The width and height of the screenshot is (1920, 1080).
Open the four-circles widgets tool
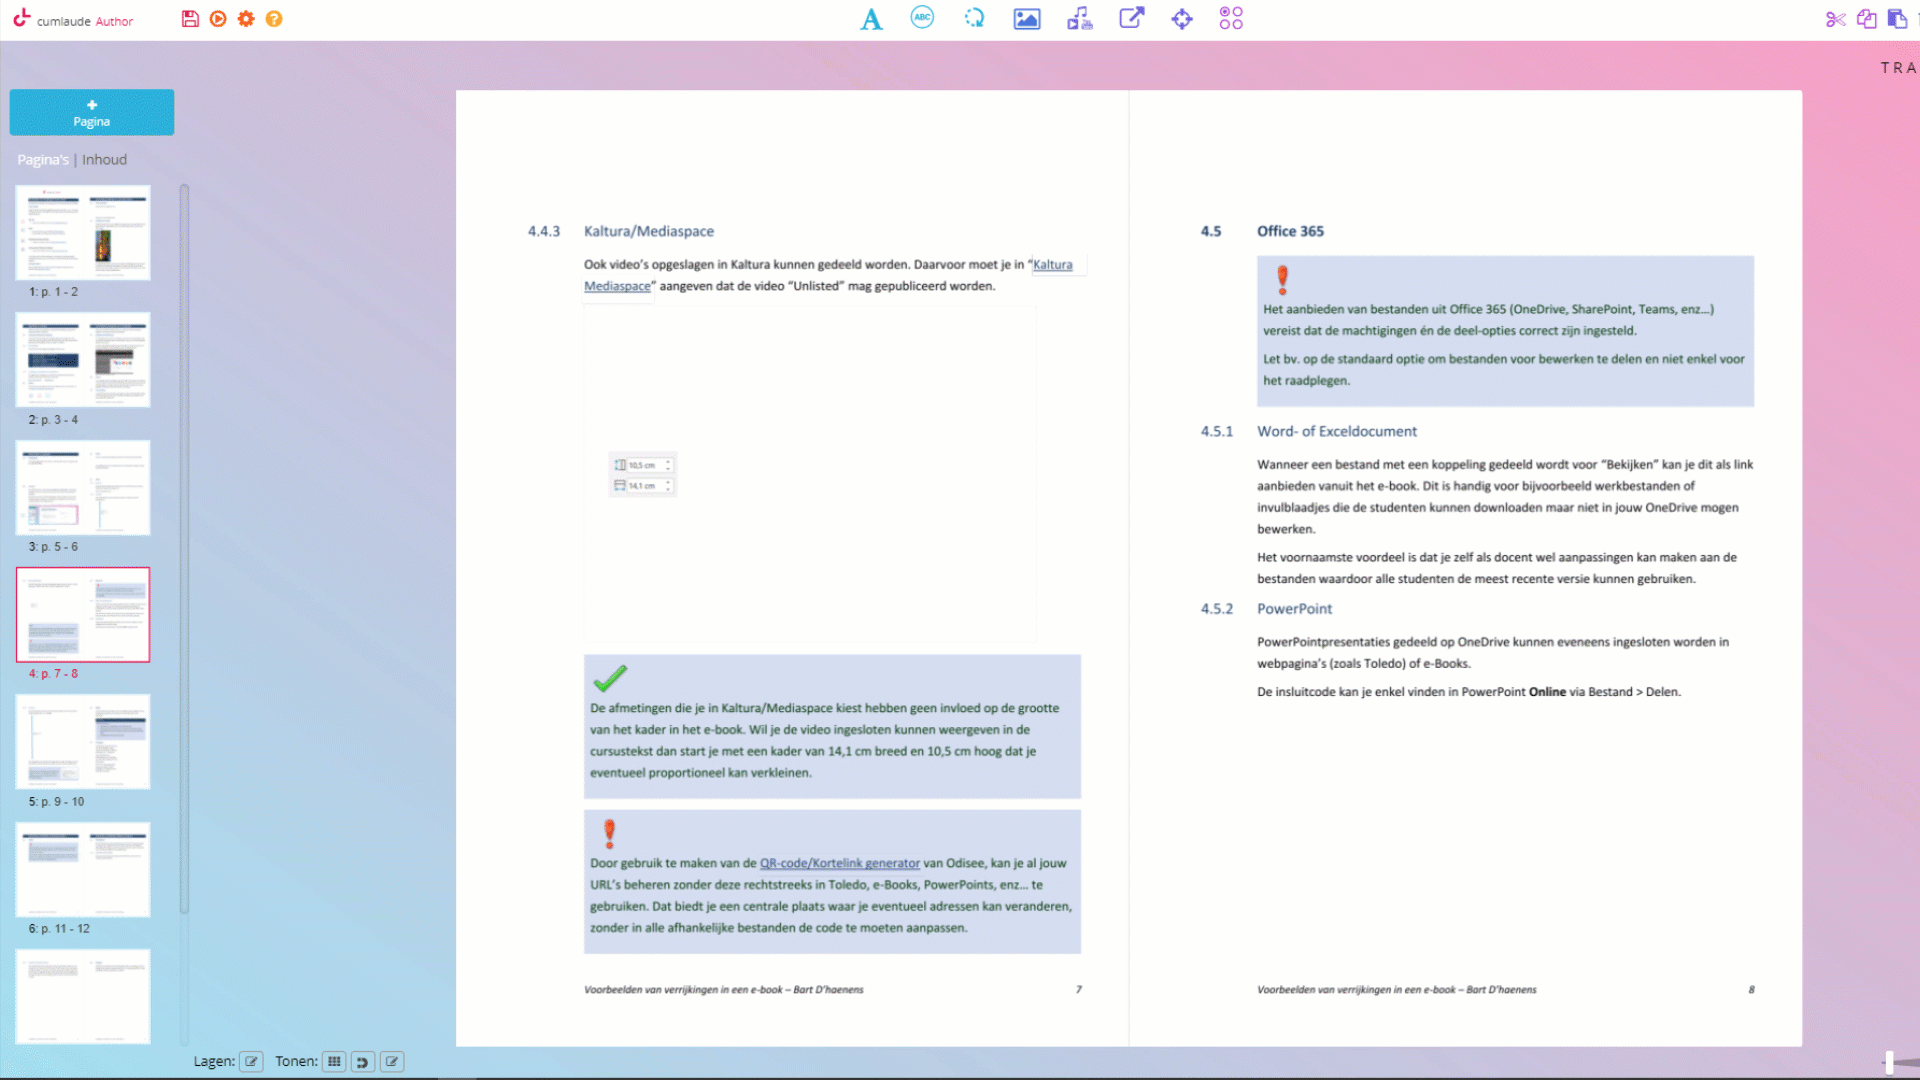1231,18
